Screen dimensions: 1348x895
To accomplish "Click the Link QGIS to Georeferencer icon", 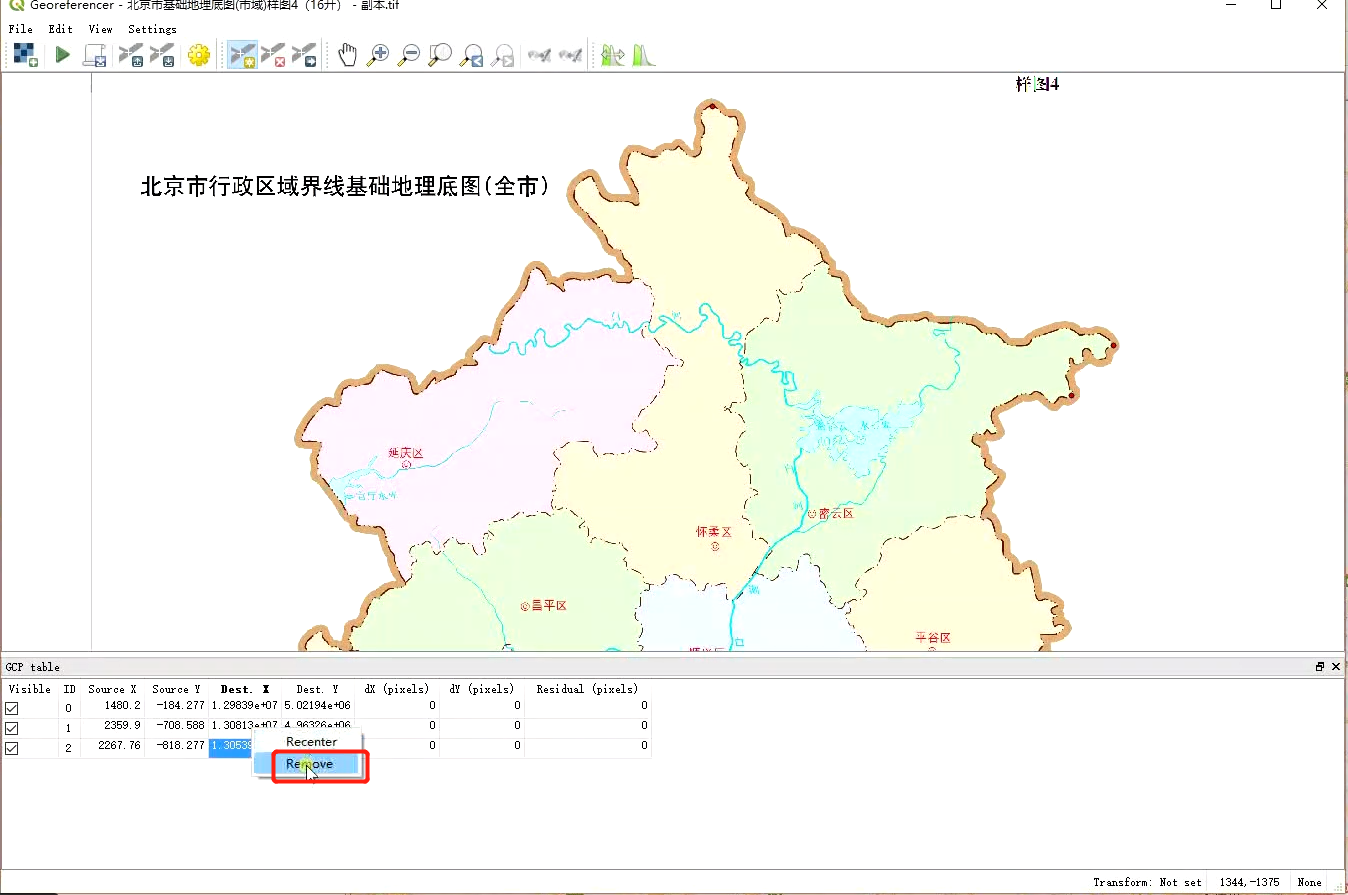I will [571, 55].
